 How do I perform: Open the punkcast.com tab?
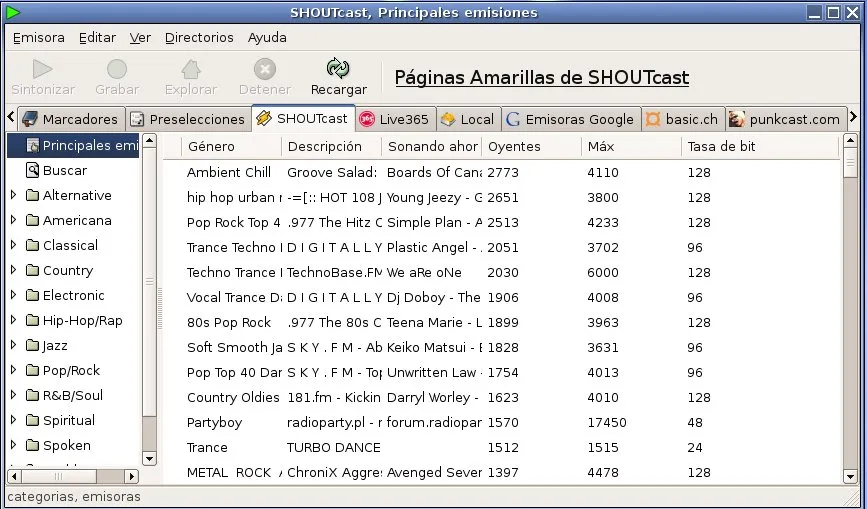785,119
